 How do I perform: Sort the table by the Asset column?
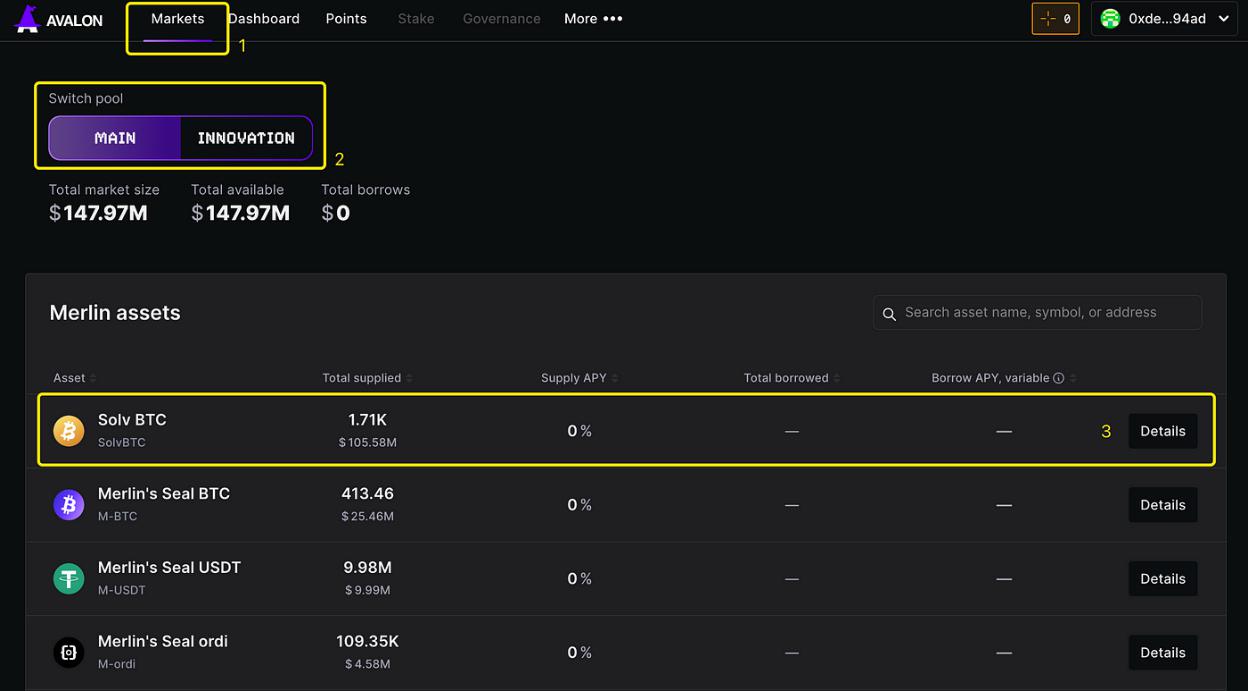pyautogui.click(x=75, y=378)
